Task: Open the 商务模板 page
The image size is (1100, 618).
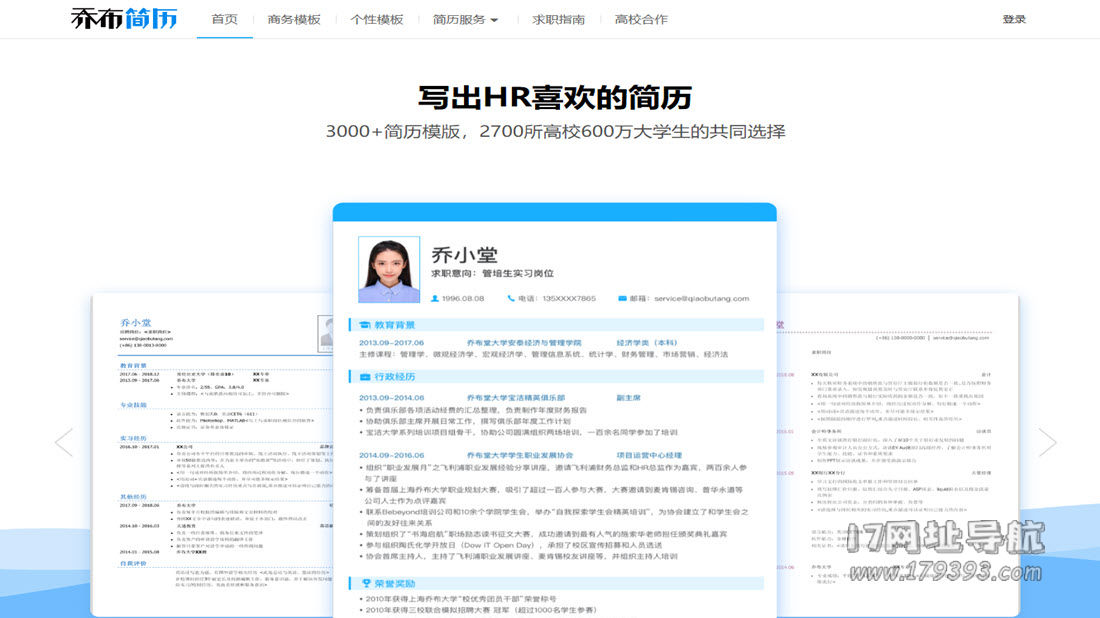Action: 294,19
